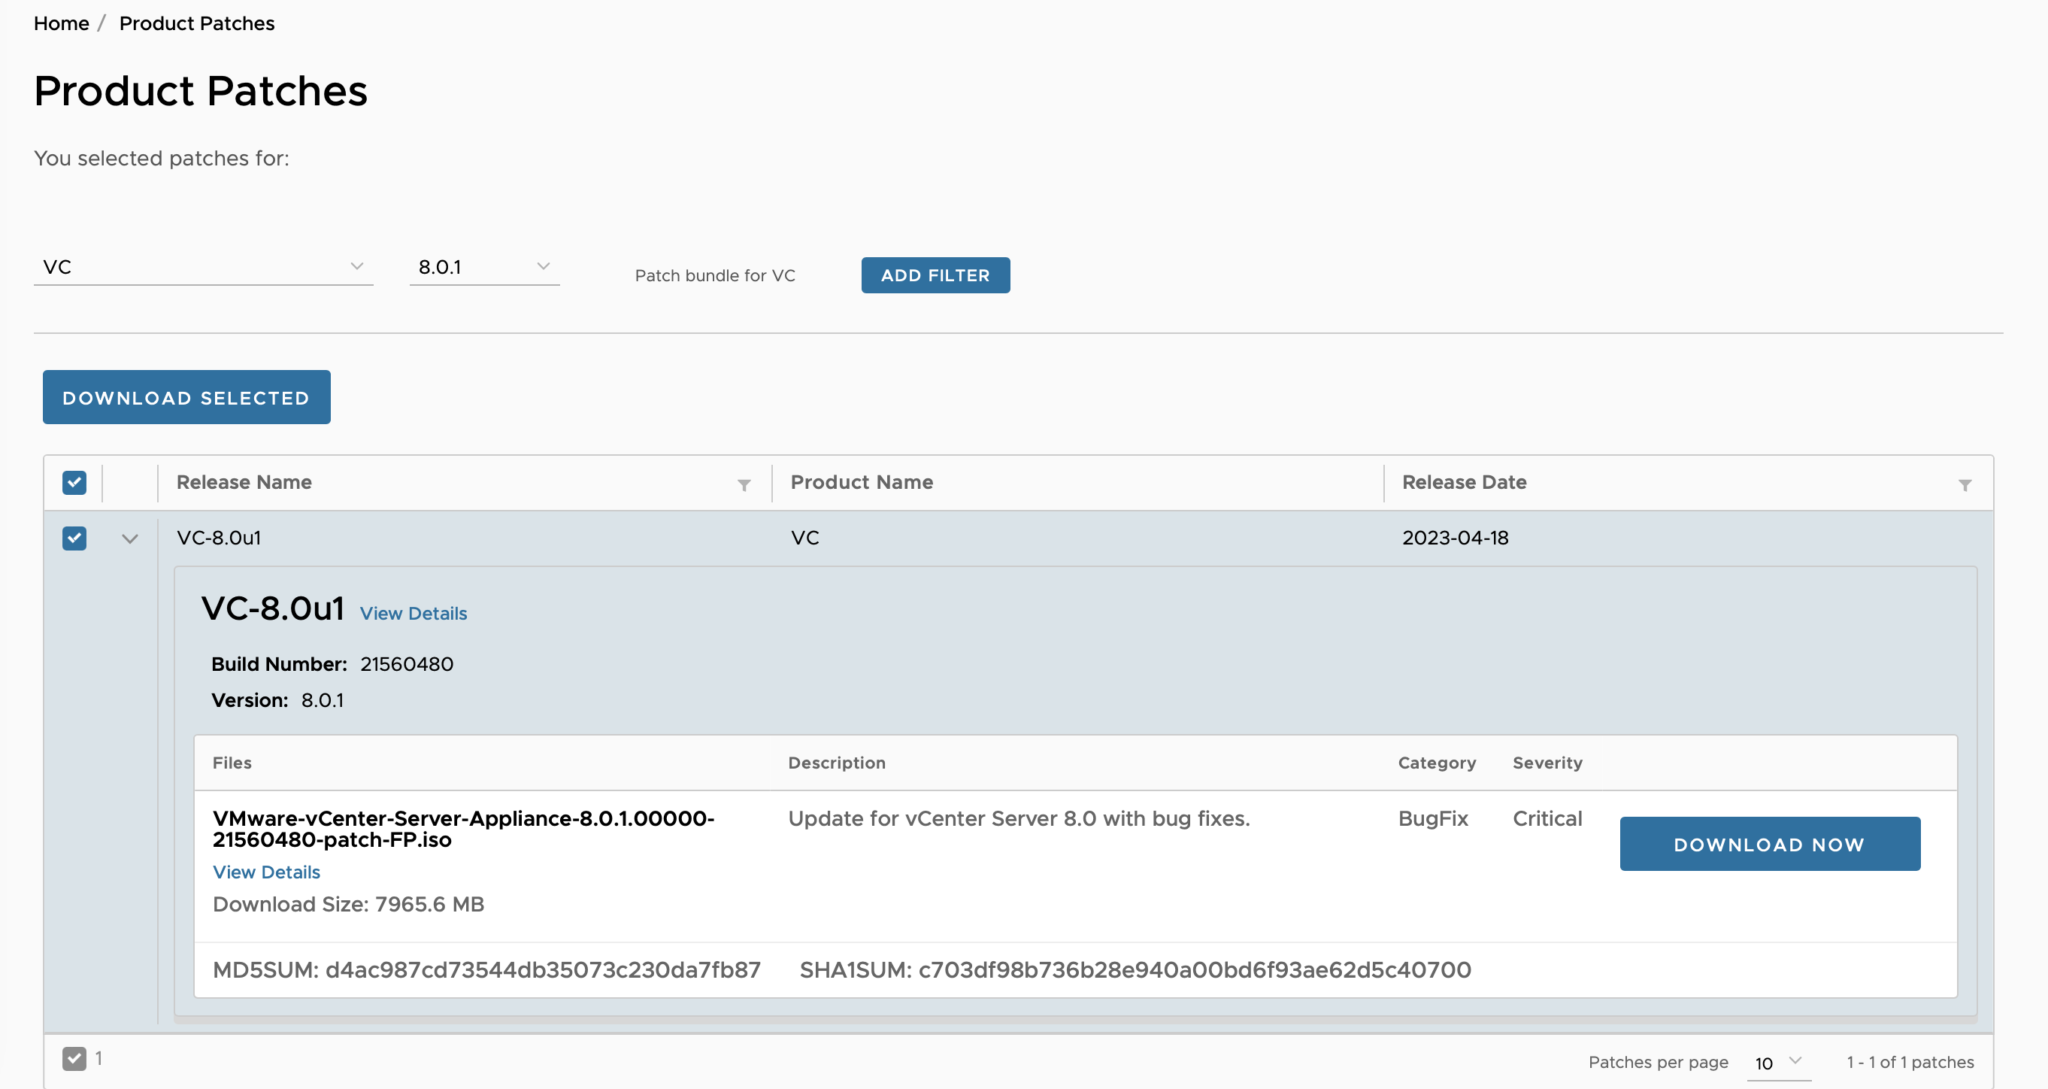Click the Release Date column header
Screen dimensions: 2048x1089
coord(1464,482)
